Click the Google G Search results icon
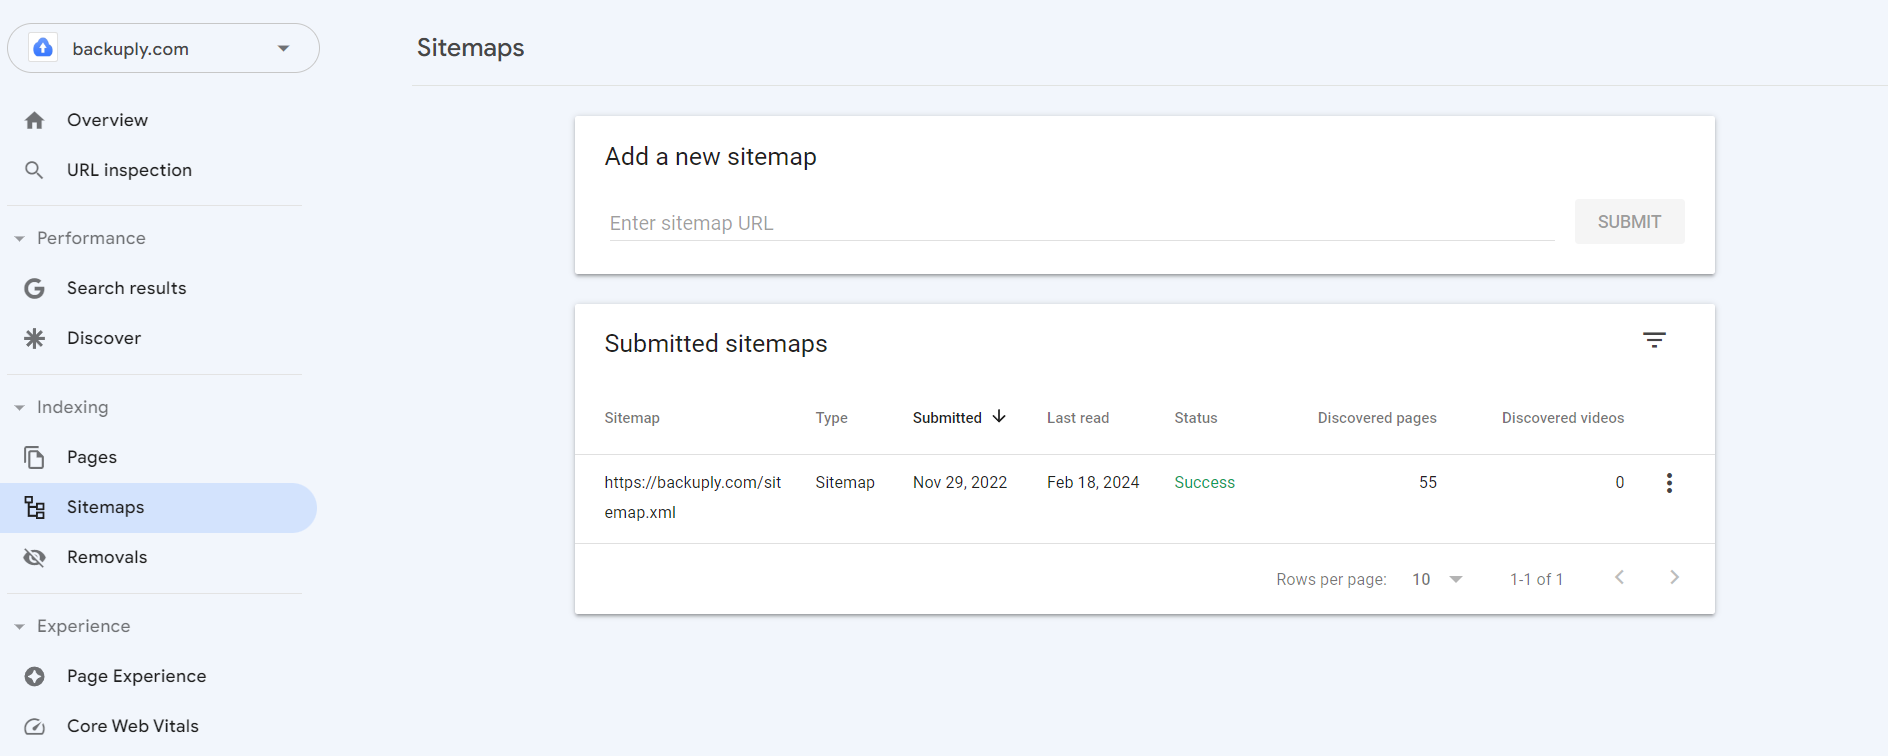The width and height of the screenshot is (1888, 756). point(35,288)
